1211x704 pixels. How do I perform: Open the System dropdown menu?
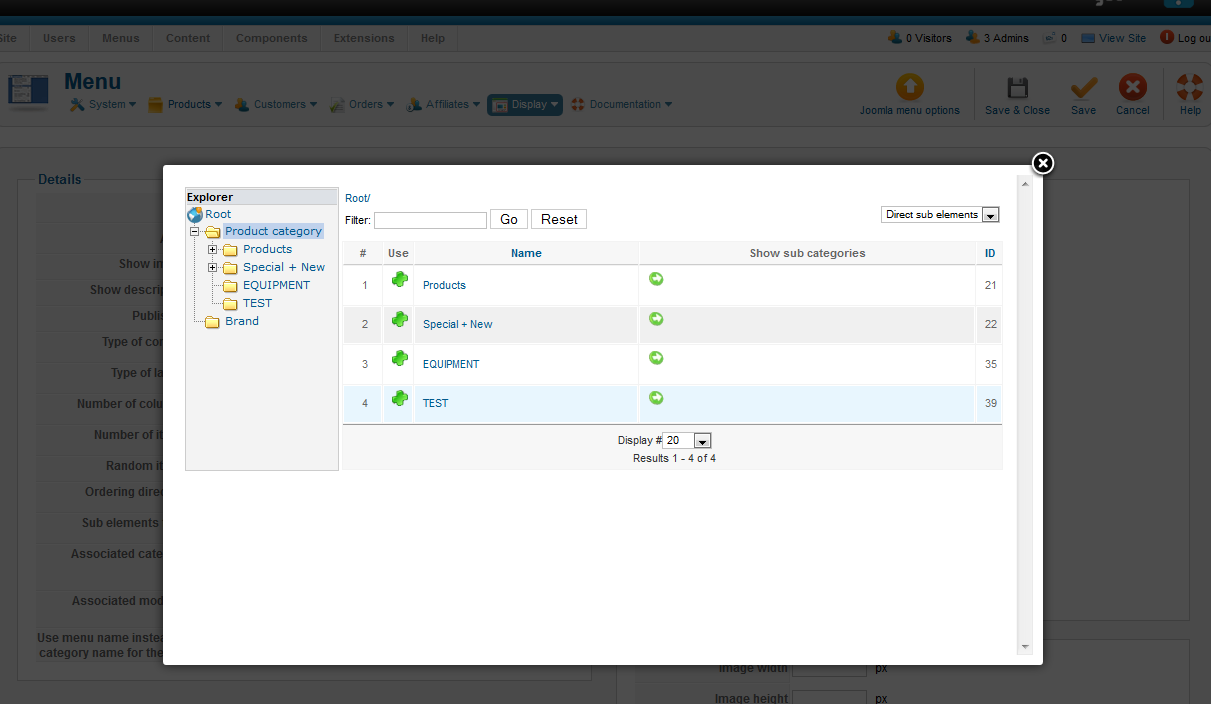102,104
